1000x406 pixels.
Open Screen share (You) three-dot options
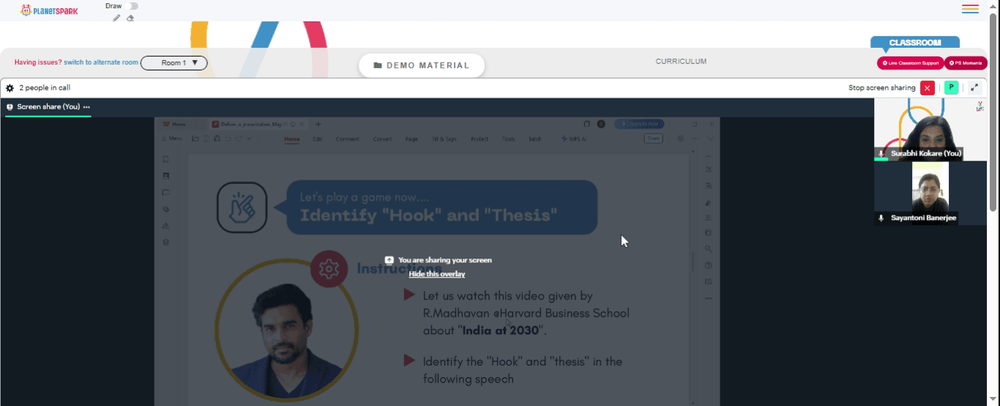point(87,107)
